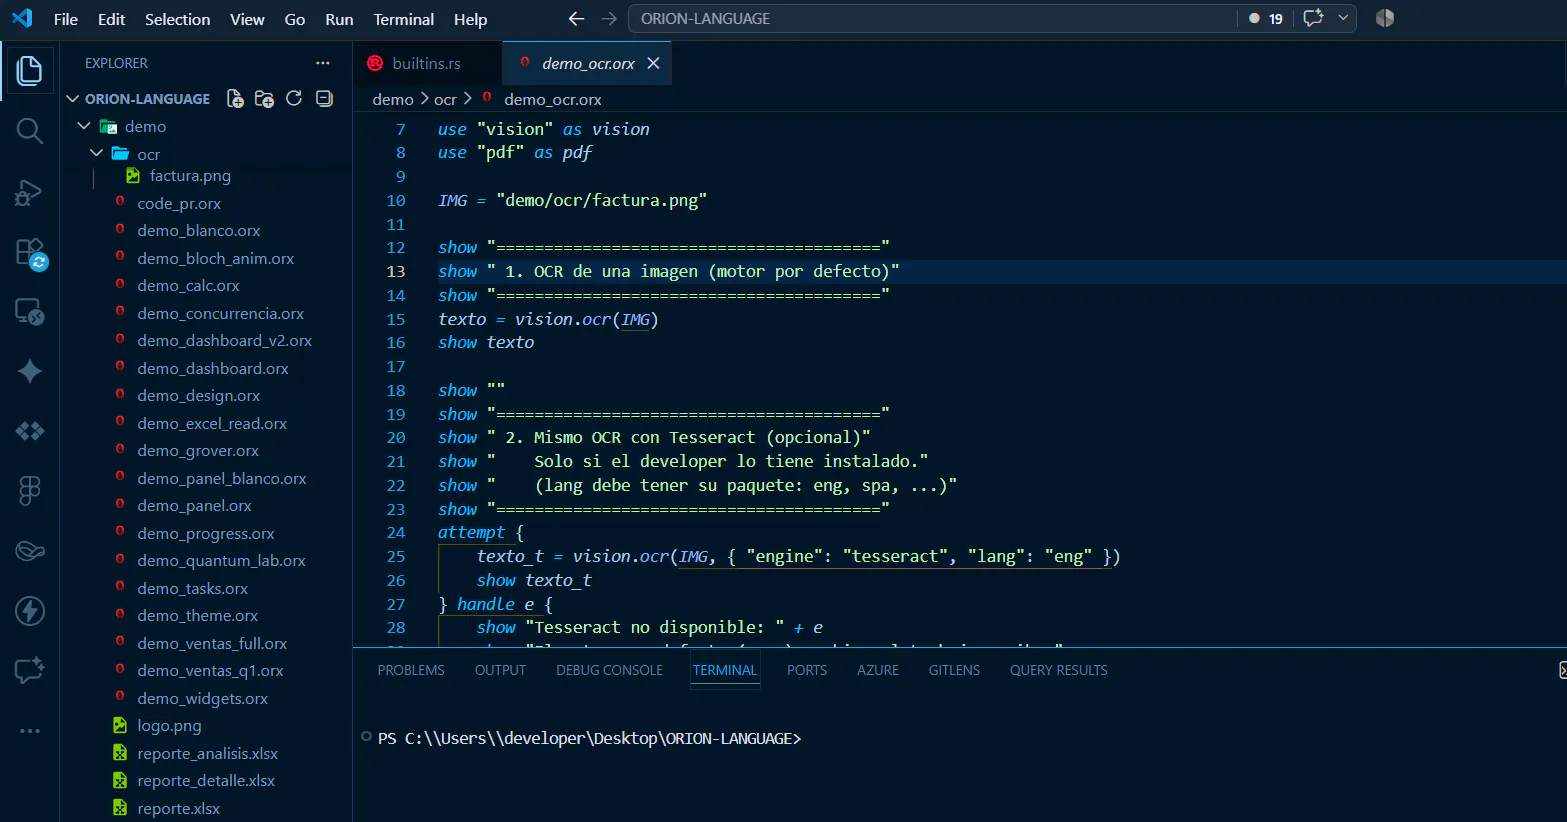Collapse the ocr folder
1567x822 pixels.
[x=96, y=153]
